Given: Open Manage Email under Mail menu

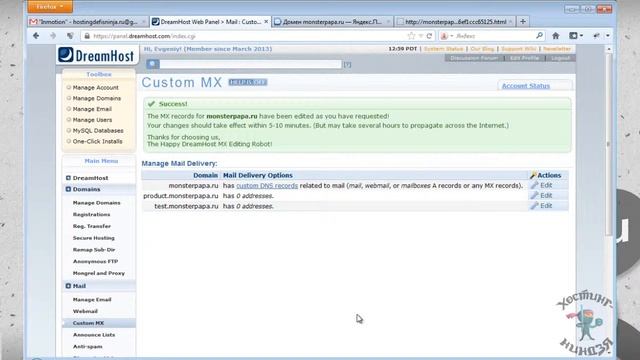Looking at the screenshot, I should [x=92, y=300].
